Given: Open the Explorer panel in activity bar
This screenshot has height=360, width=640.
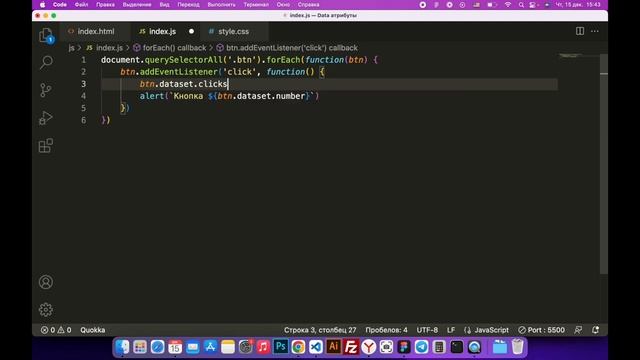Looking at the screenshot, I should (46, 36).
